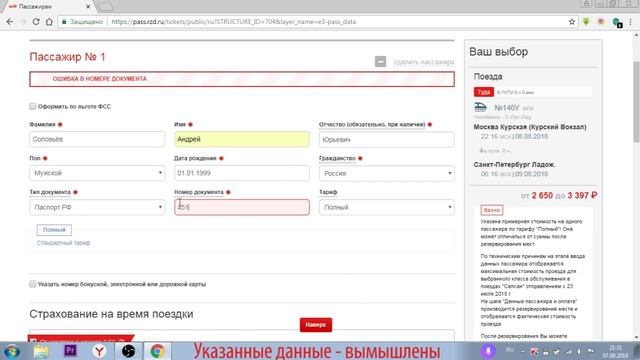Click the Фамилия field with Соловьёв
The height and width of the screenshot is (360, 640).
tap(97, 139)
